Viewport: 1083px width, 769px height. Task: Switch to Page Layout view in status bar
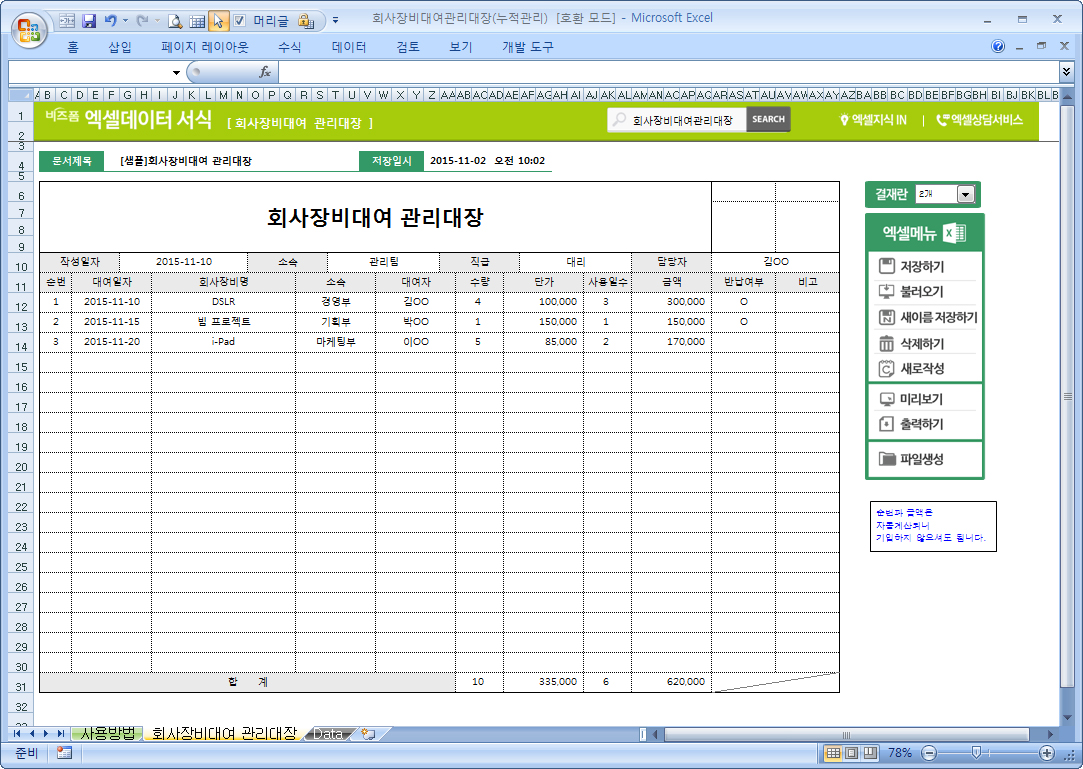point(852,753)
